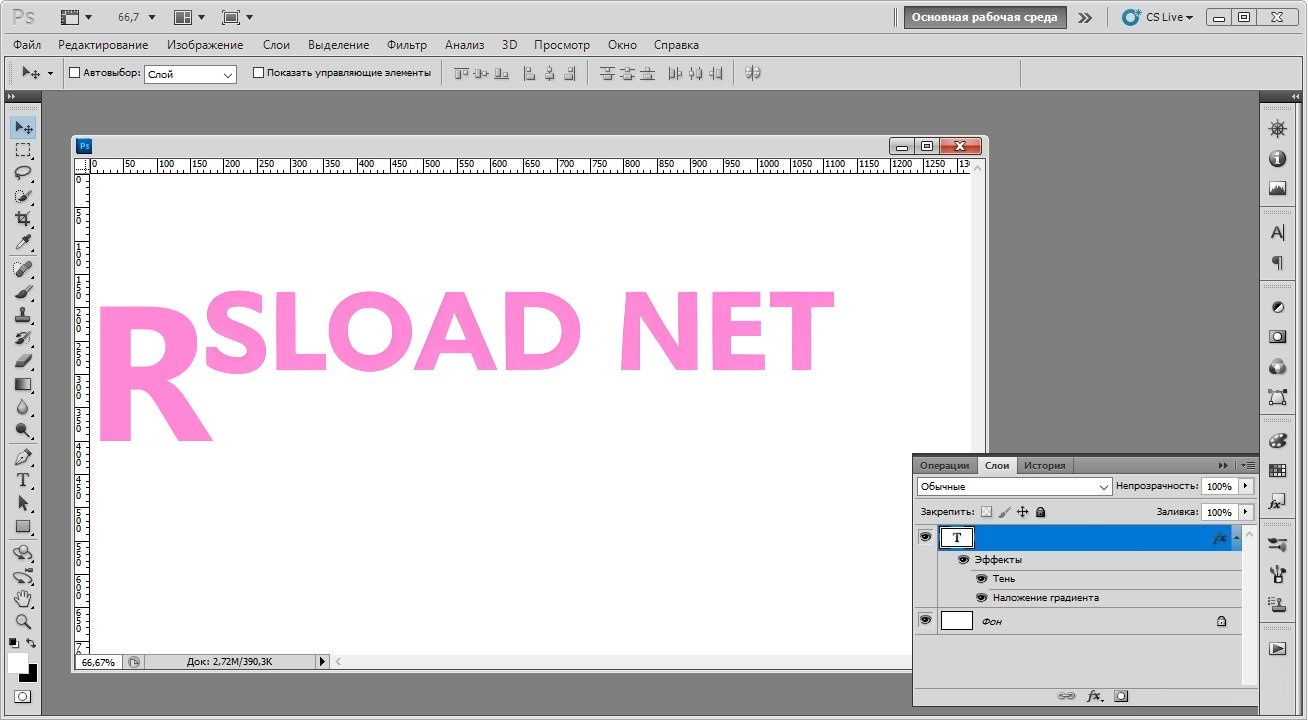This screenshot has height=720, width=1308.
Task: Select the Brush tool
Action: (23, 292)
